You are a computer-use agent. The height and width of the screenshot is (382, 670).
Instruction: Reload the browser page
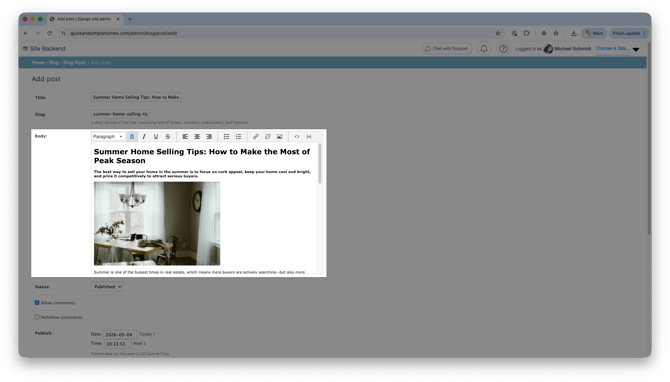[50, 33]
